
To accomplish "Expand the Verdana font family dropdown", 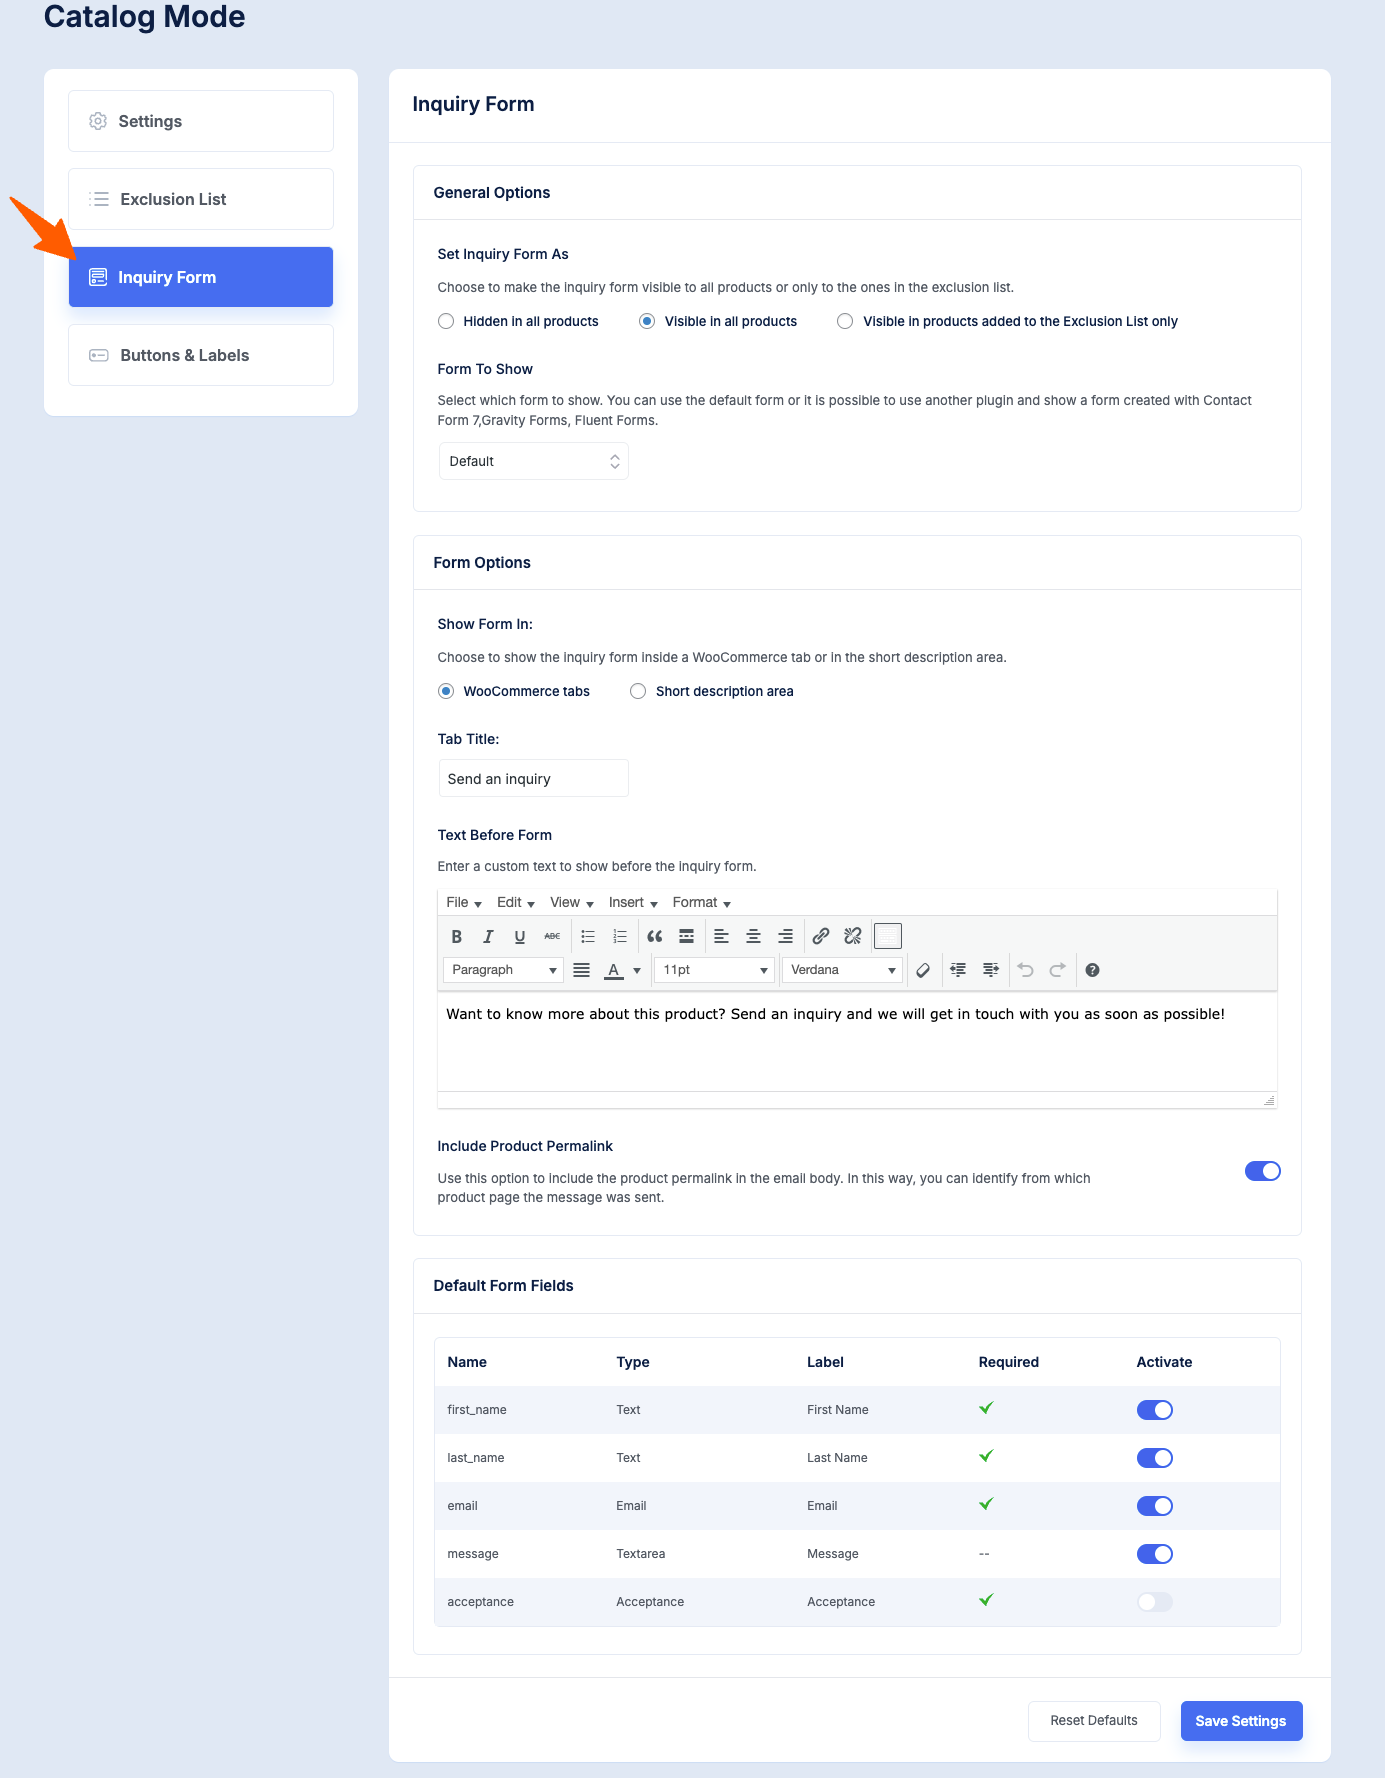I will 842,970.
